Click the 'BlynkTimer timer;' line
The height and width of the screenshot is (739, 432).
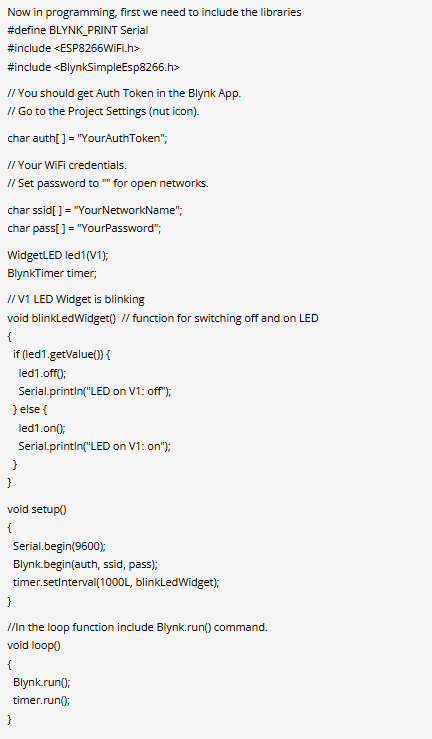tap(52, 273)
